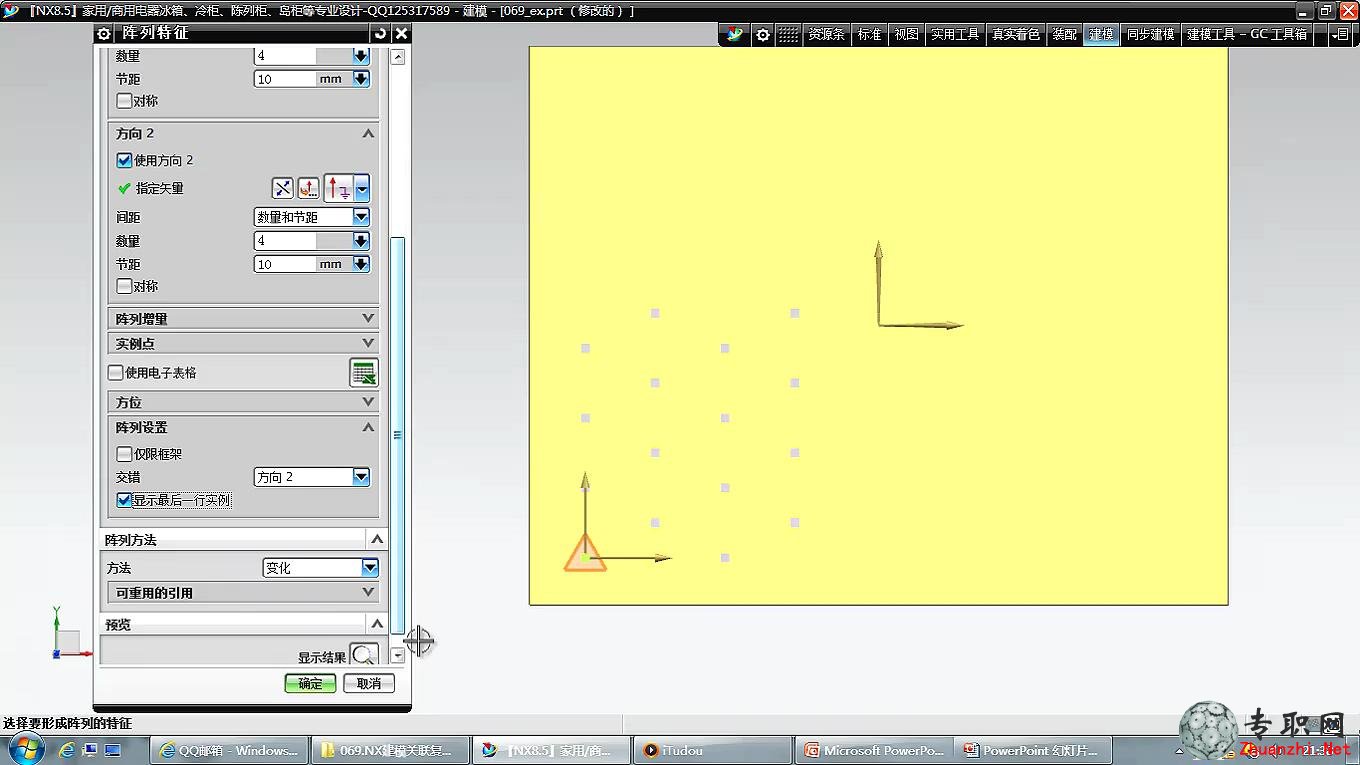Switch to Microsoft PowerPoint taskbar window

coord(875,750)
